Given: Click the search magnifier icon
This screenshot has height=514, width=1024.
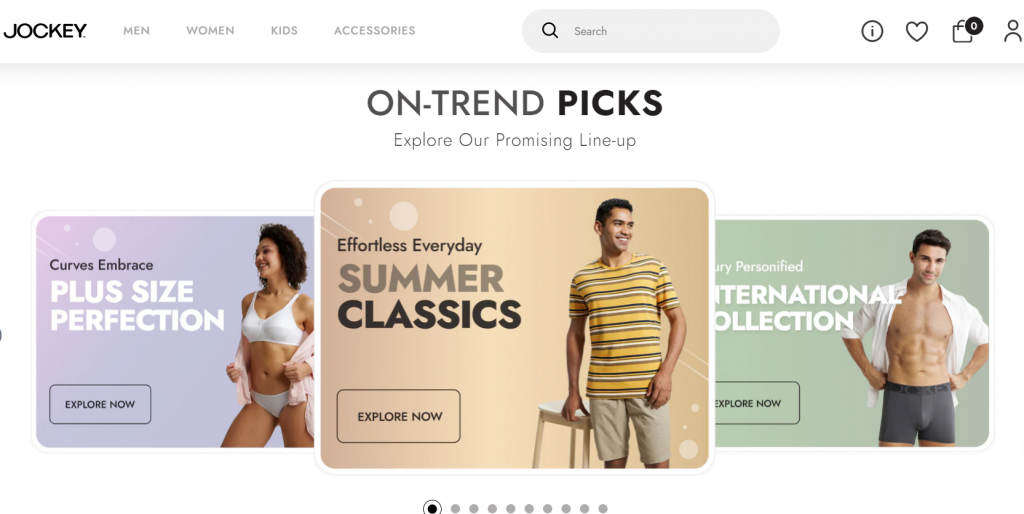Looking at the screenshot, I should pyautogui.click(x=550, y=31).
